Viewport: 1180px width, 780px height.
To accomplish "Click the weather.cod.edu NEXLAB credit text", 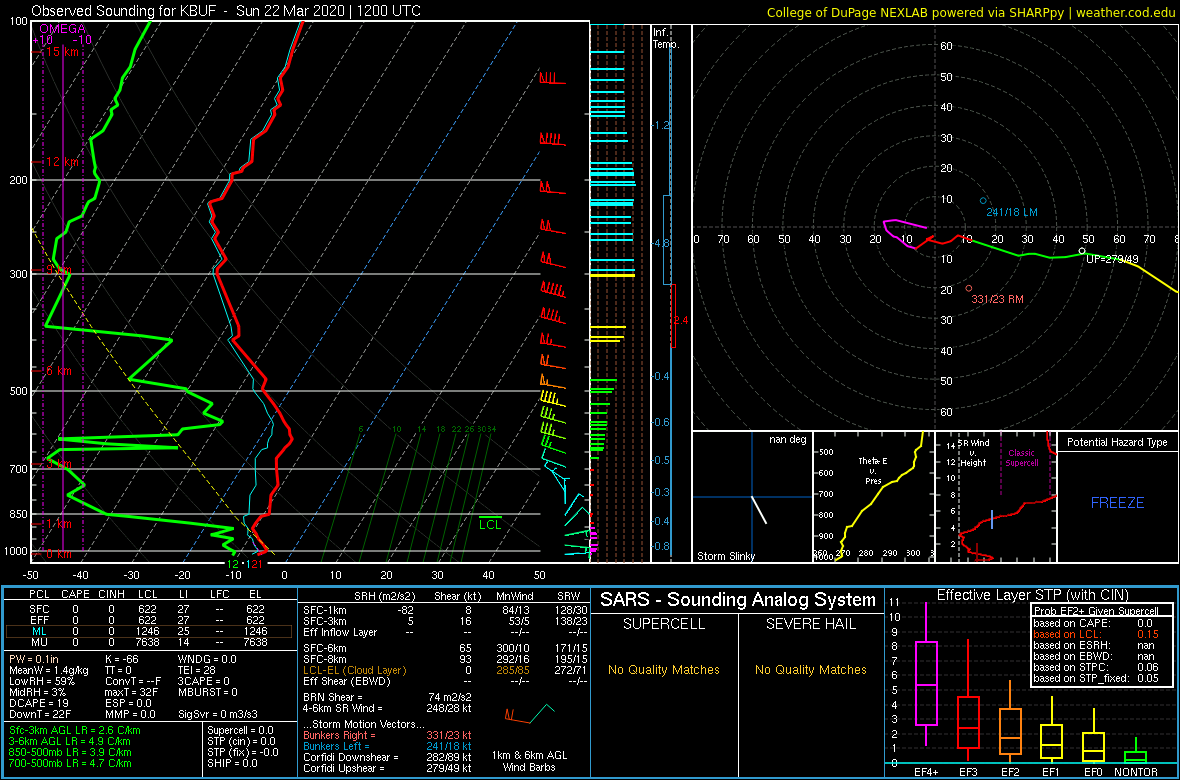I will (972, 11).
